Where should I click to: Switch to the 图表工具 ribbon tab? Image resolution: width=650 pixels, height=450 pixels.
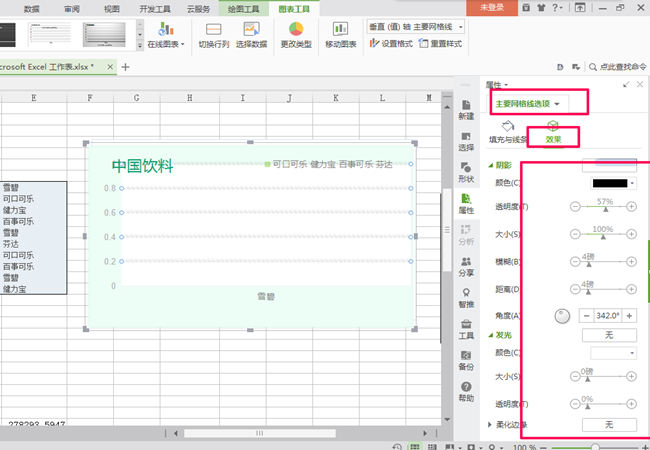pyautogui.click(x=294, y=9)
